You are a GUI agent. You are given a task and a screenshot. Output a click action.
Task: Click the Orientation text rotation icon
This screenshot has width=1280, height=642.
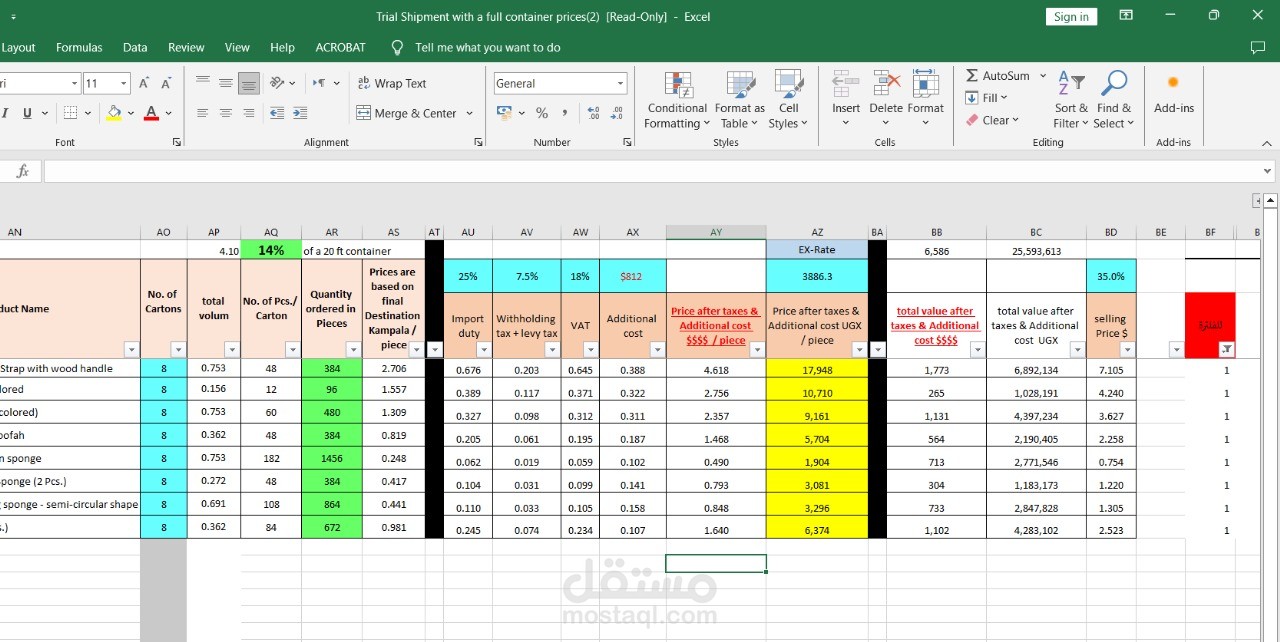(x=279, y=83)
